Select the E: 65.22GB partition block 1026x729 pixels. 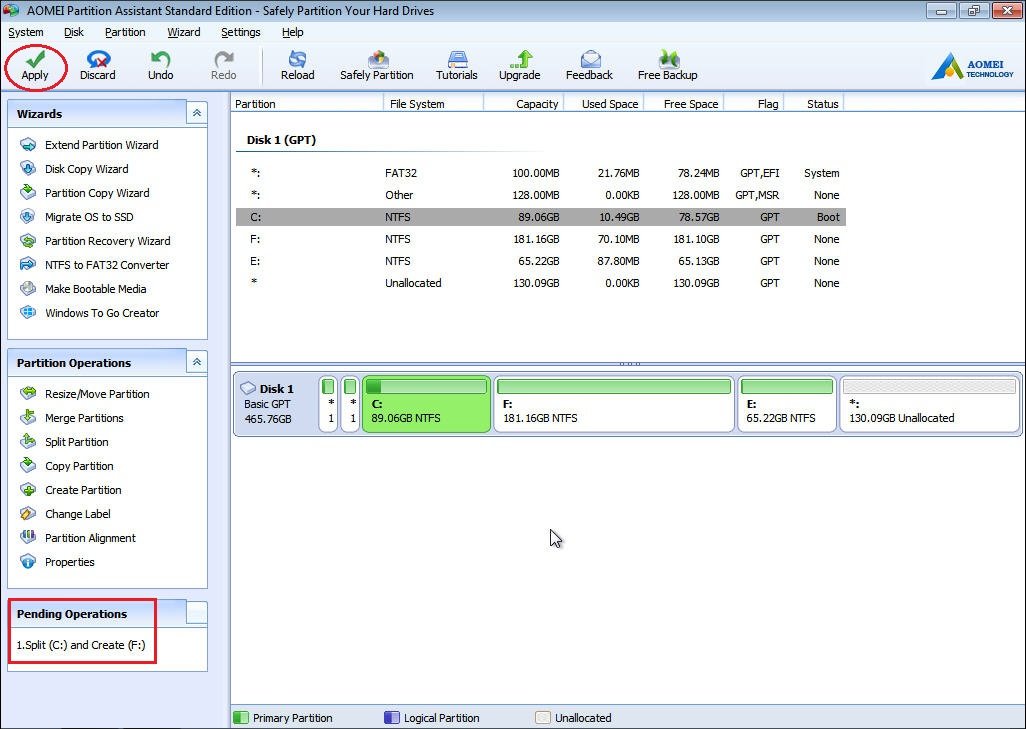[x=787, y=405]
